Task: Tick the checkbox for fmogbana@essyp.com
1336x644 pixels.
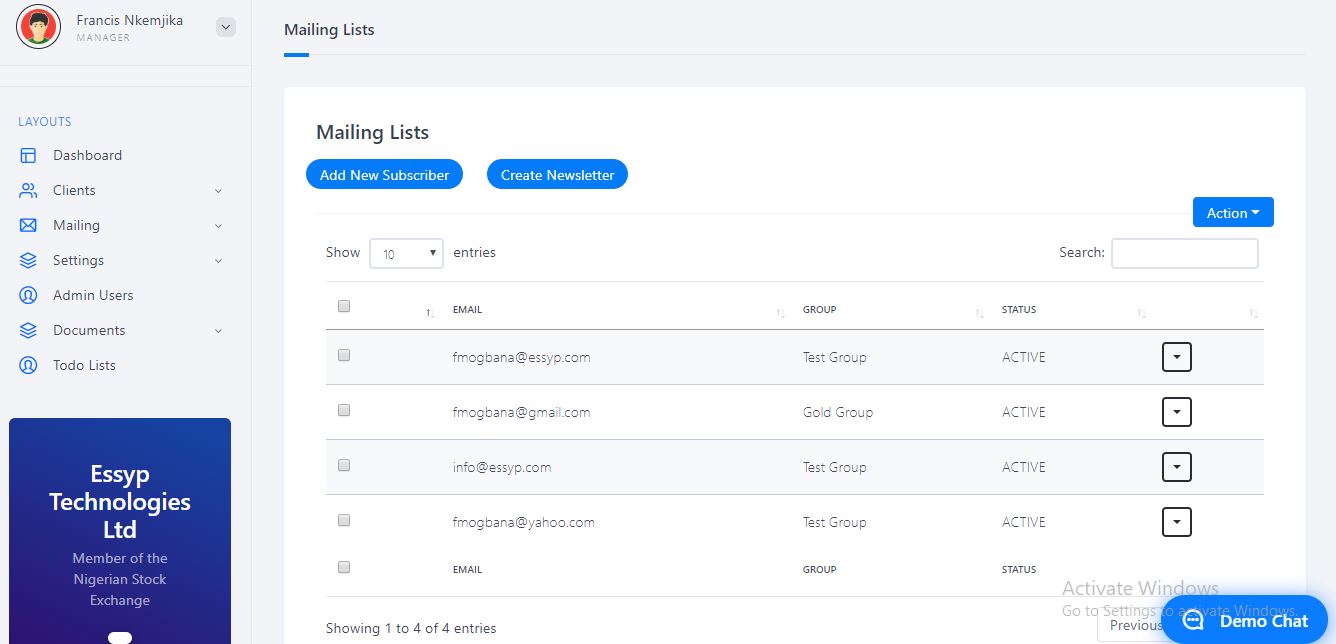Action: [x=344, y=355]
